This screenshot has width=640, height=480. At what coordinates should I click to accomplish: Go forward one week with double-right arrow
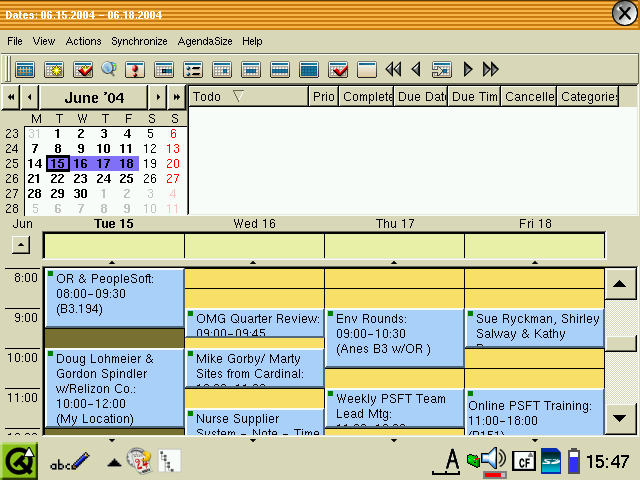(x=491, y=69)
